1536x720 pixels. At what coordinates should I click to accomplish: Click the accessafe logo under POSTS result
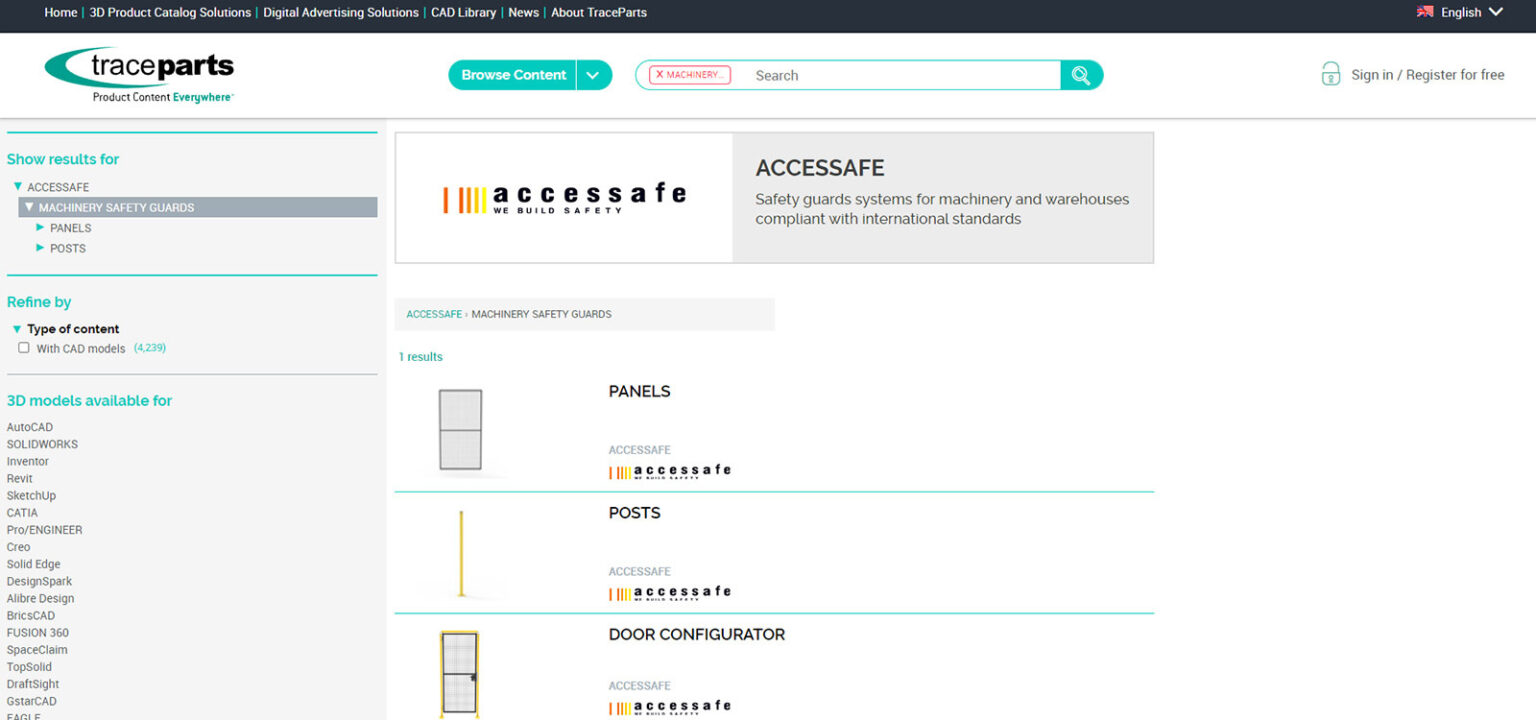pos(670,592)
